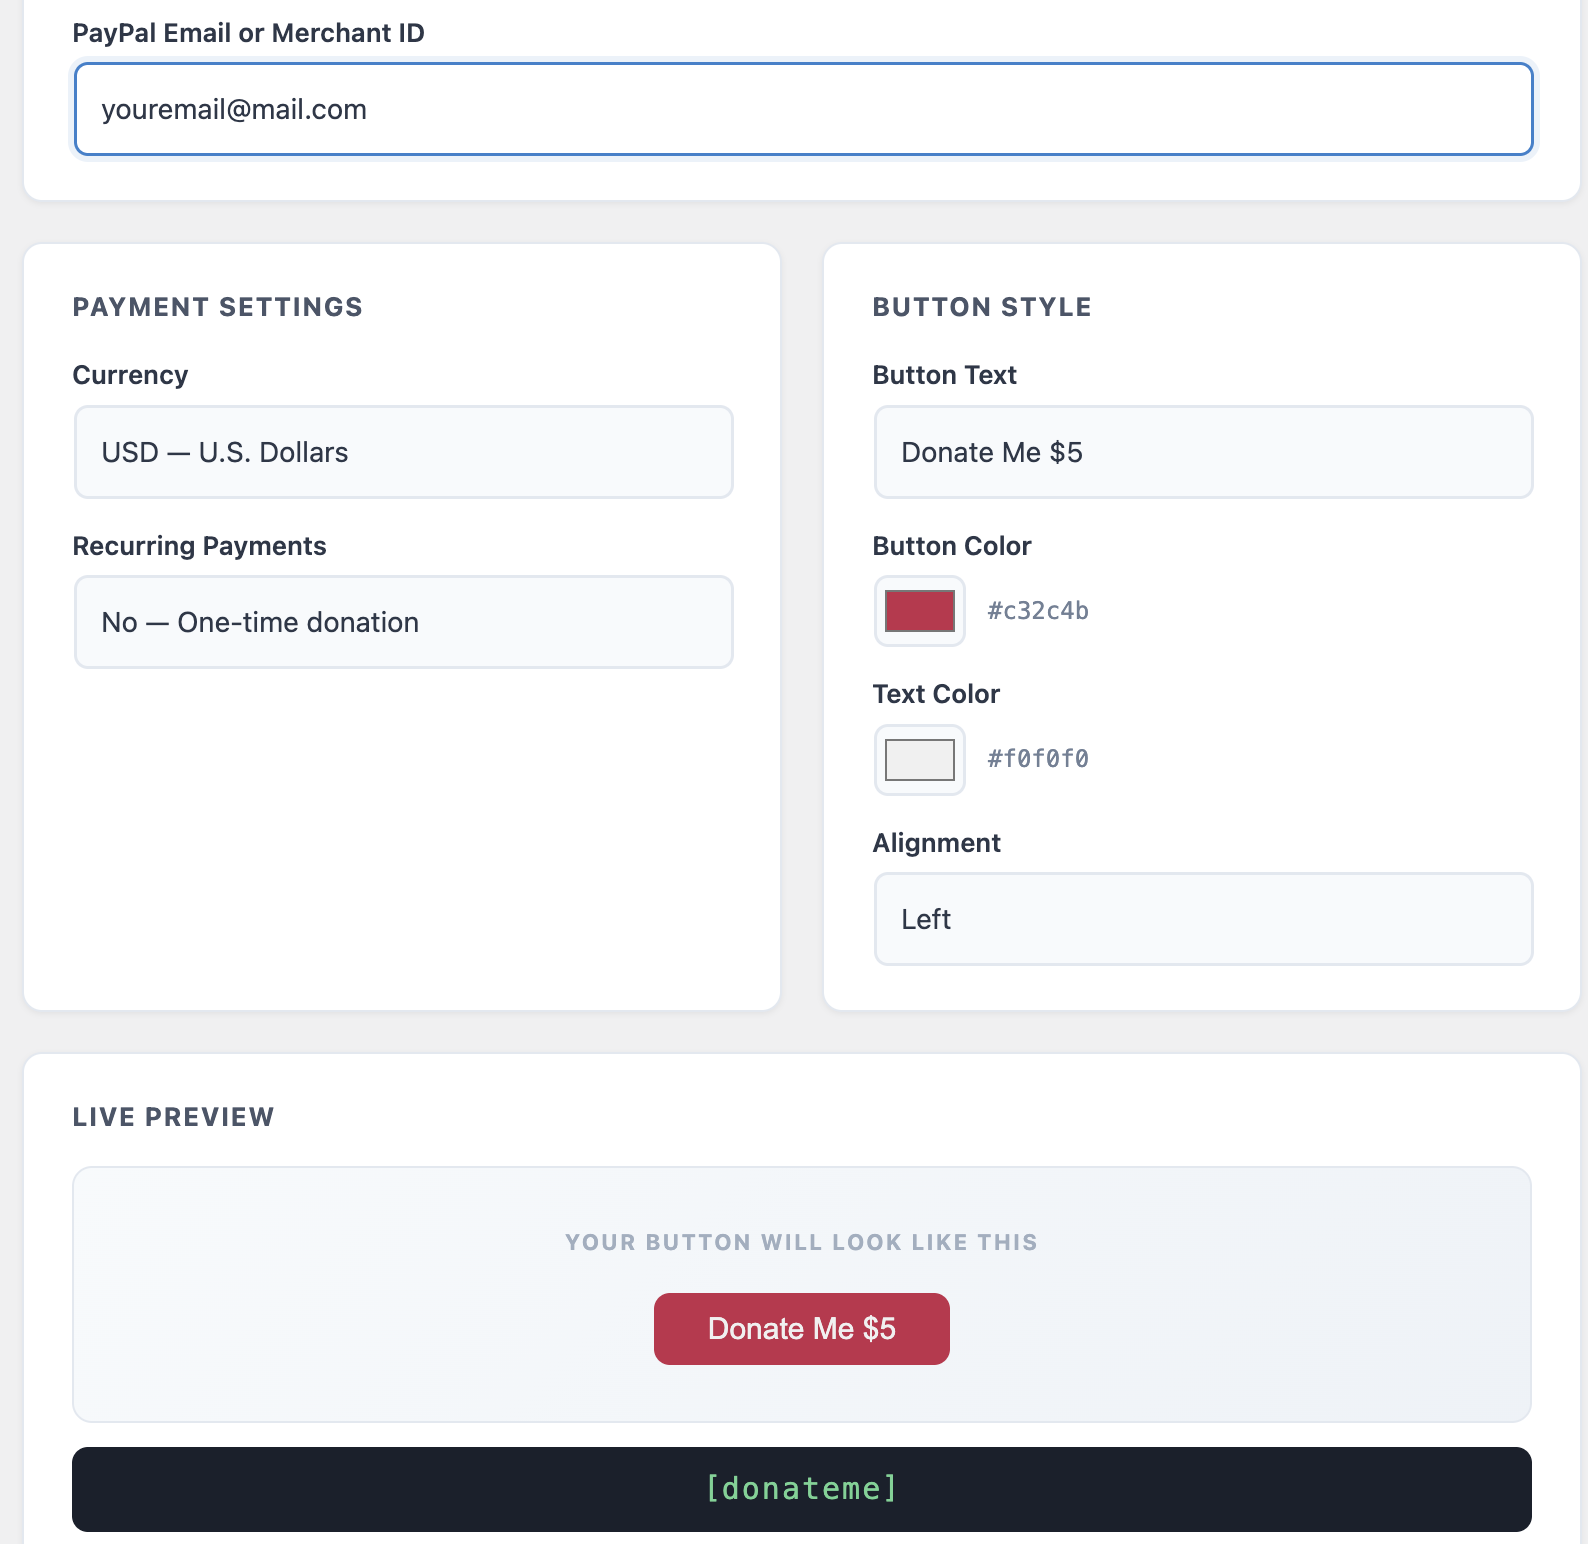Click the Payment Settings heading
Screen dimensions: 1588x1544
point(218,307)
